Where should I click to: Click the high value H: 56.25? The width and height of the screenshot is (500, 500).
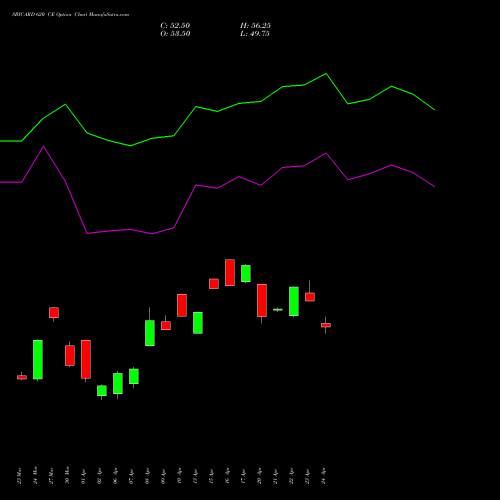(255, 26)
